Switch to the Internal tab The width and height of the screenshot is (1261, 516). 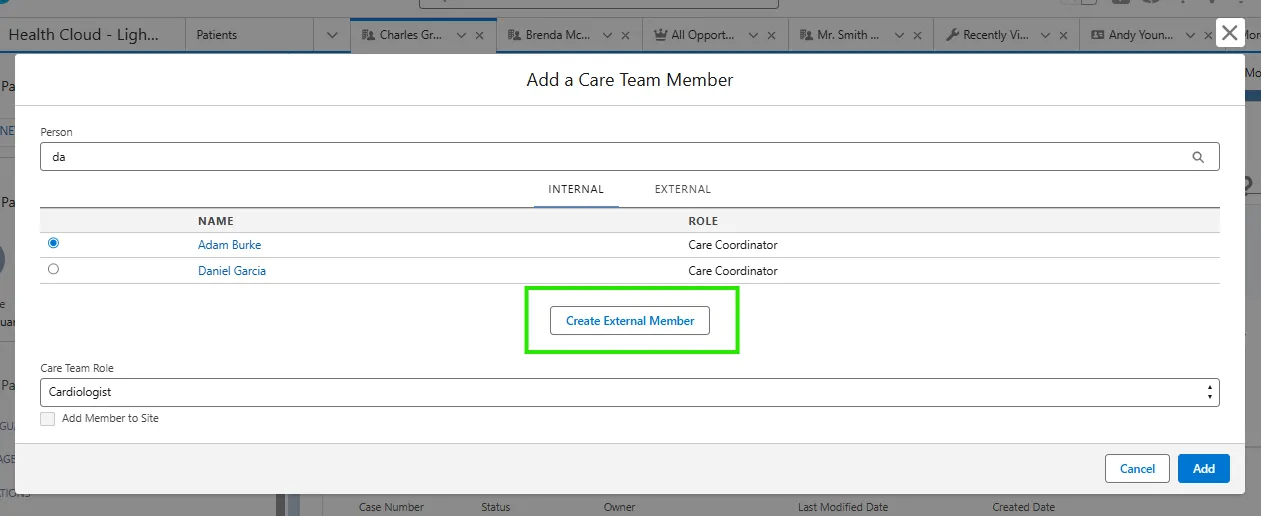[x=576, y=189]
